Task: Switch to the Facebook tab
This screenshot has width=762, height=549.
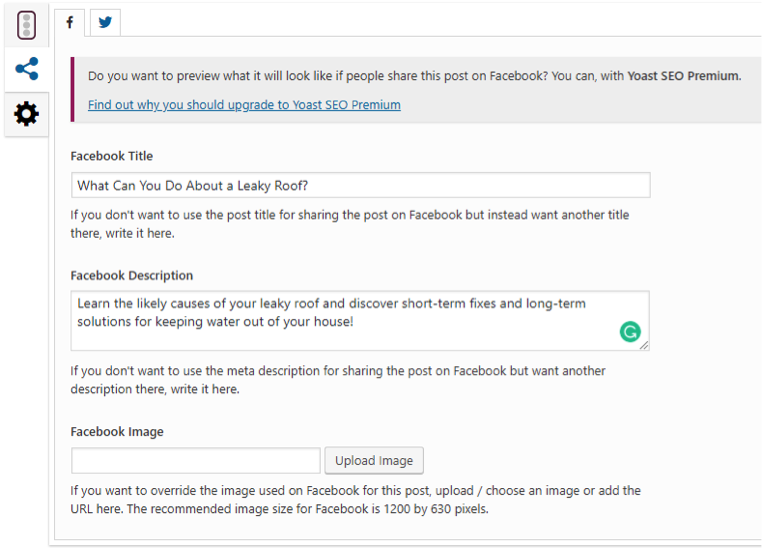Action: [69, 22]
